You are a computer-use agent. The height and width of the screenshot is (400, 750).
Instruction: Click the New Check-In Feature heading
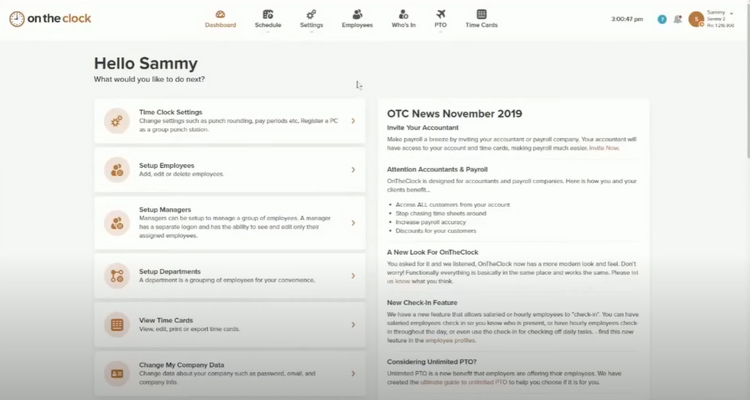point(422,303)
